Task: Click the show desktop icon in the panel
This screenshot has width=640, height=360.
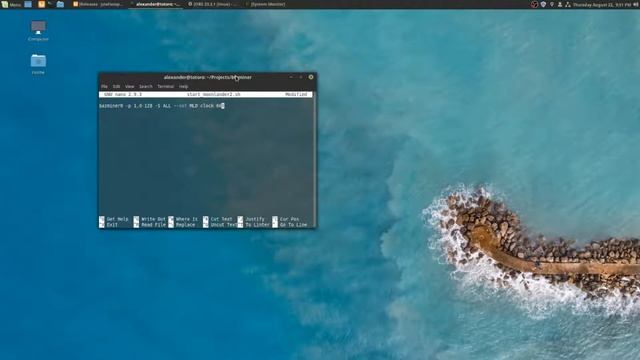Action: coord(28,4)
